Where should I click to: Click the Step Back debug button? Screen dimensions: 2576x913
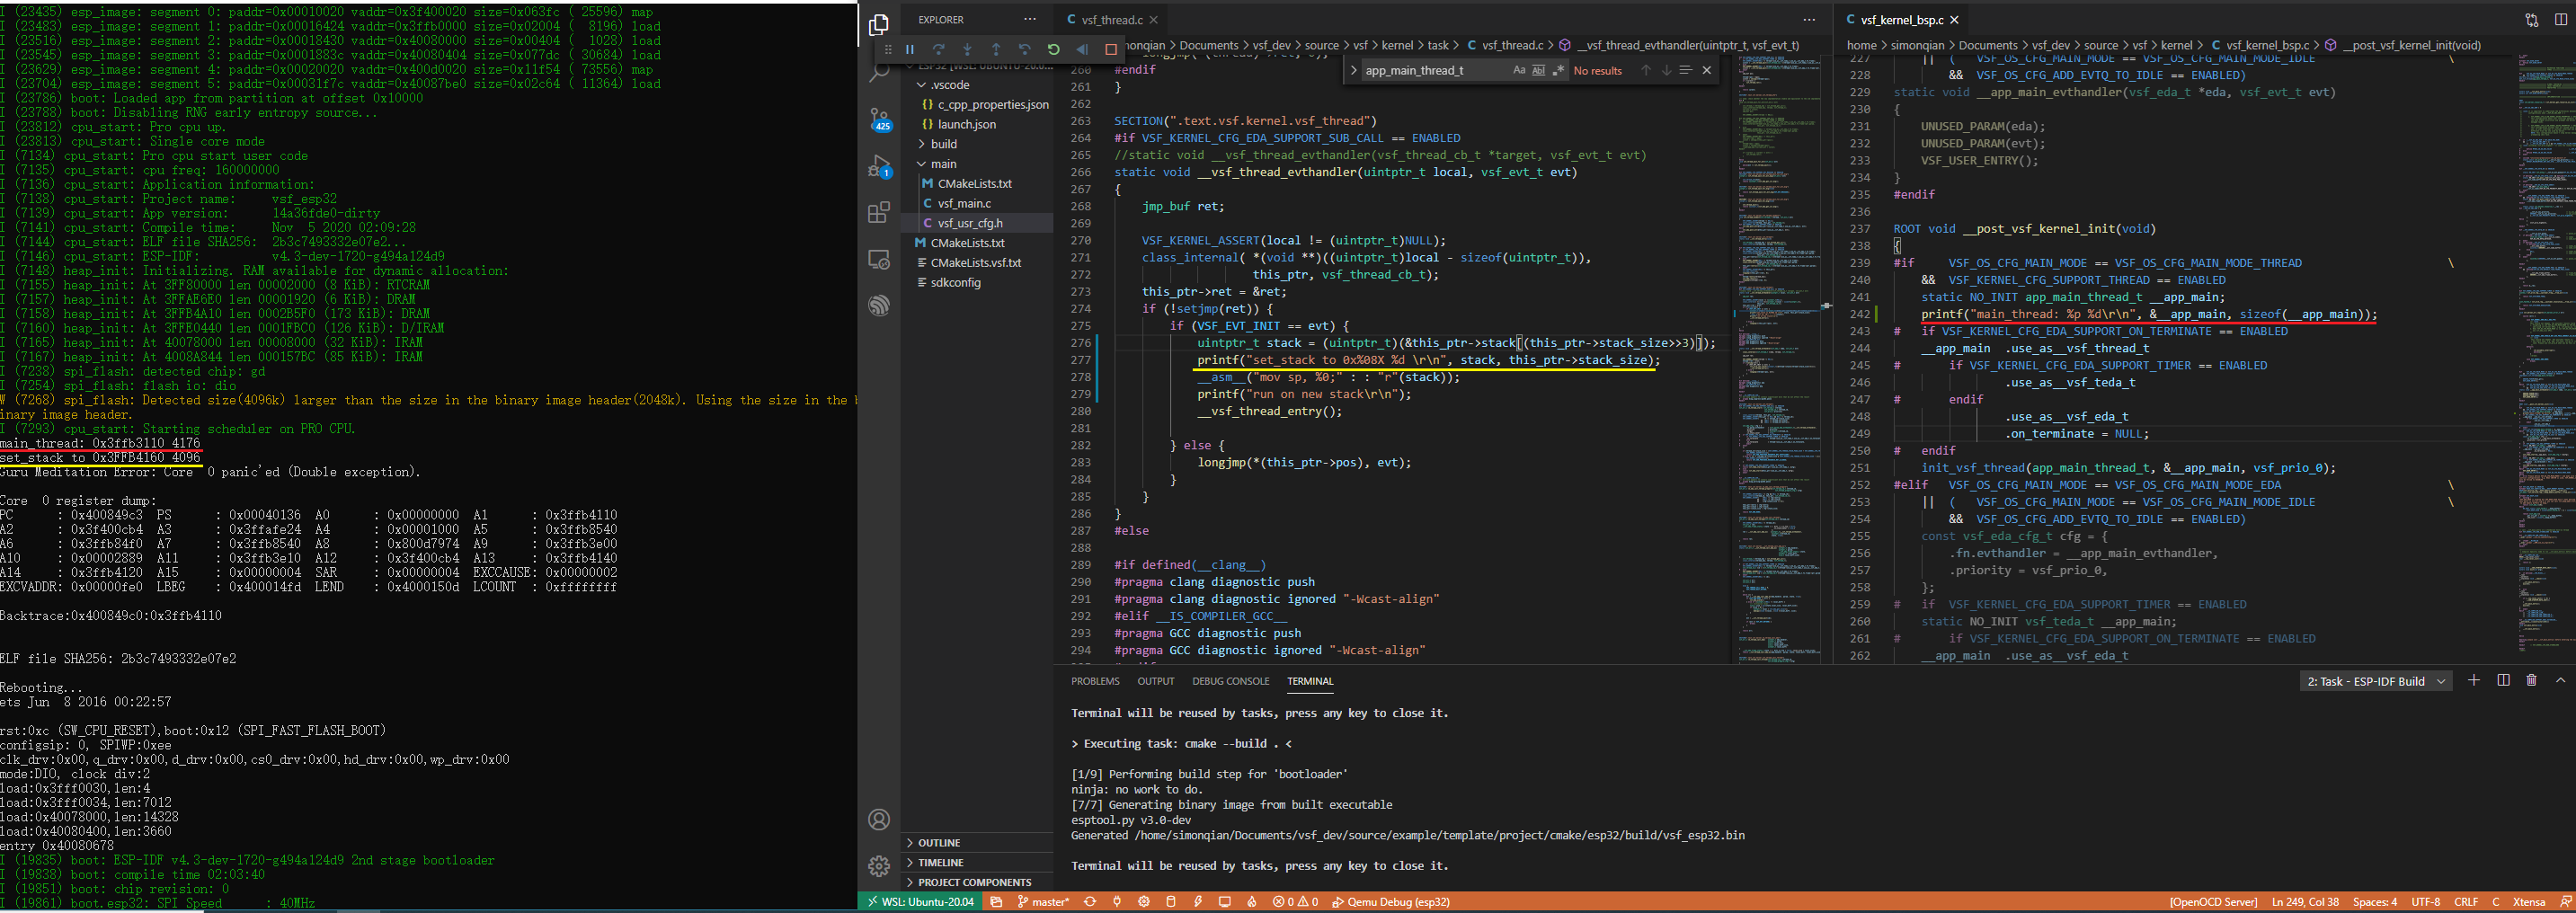[x=1025, y=49]
